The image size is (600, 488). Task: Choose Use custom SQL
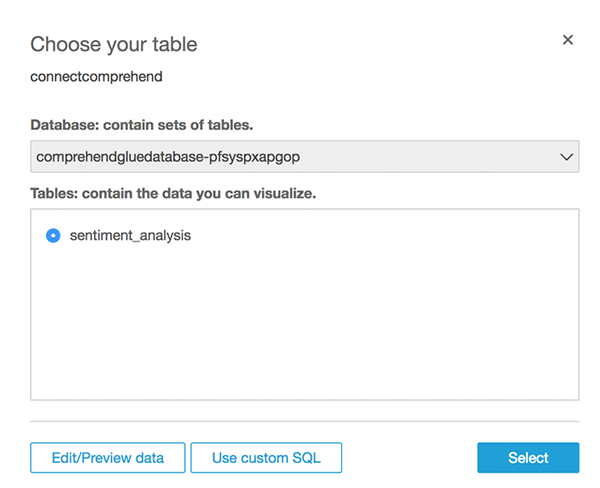point(266,458)
